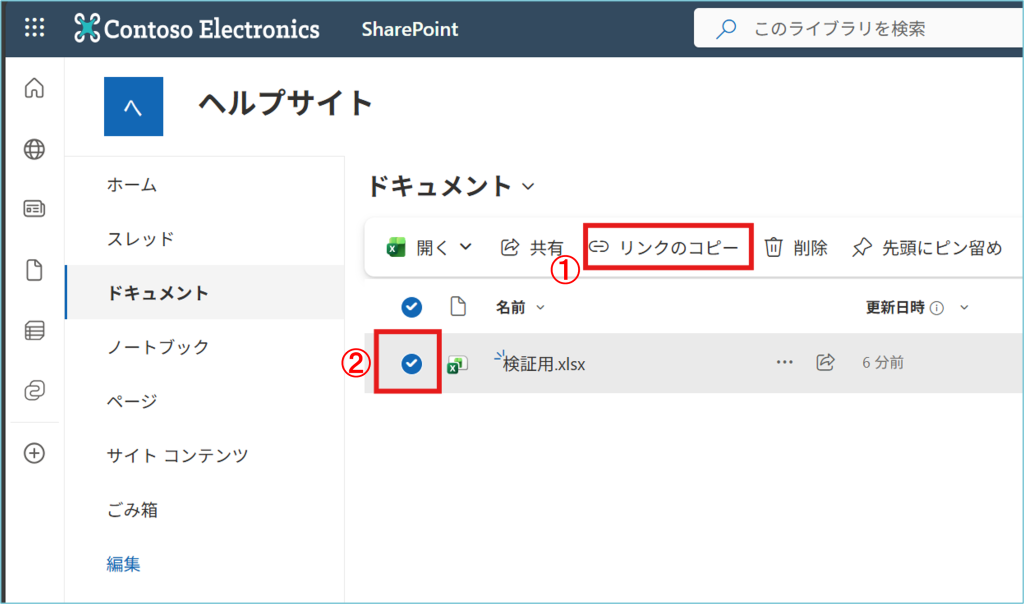This screenshot has height=604, width=1024.
Task: Uncheck the 検証用.xlsx row selection checkbox
Action: pos(411,364)
